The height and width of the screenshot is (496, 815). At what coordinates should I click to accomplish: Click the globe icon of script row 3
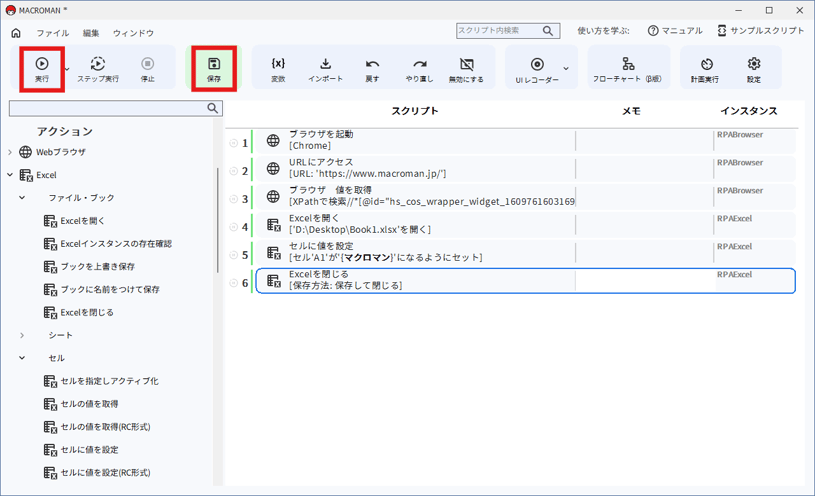(x=273, y=197)
